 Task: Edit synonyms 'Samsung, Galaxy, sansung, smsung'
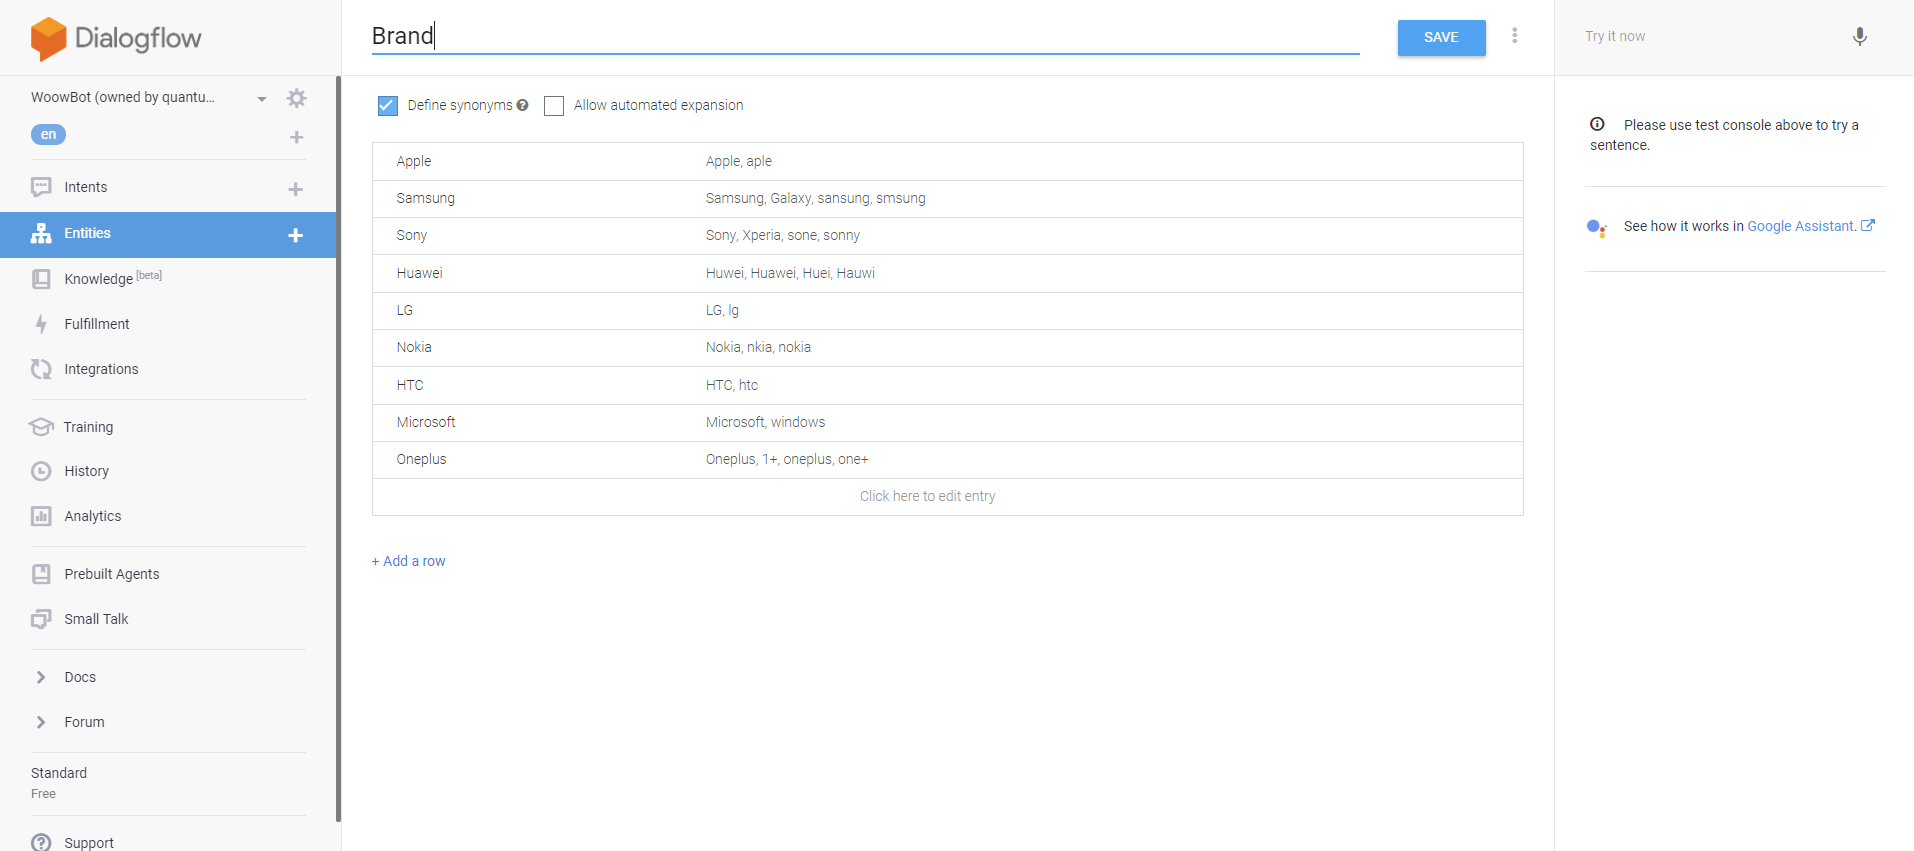[816, 198]
